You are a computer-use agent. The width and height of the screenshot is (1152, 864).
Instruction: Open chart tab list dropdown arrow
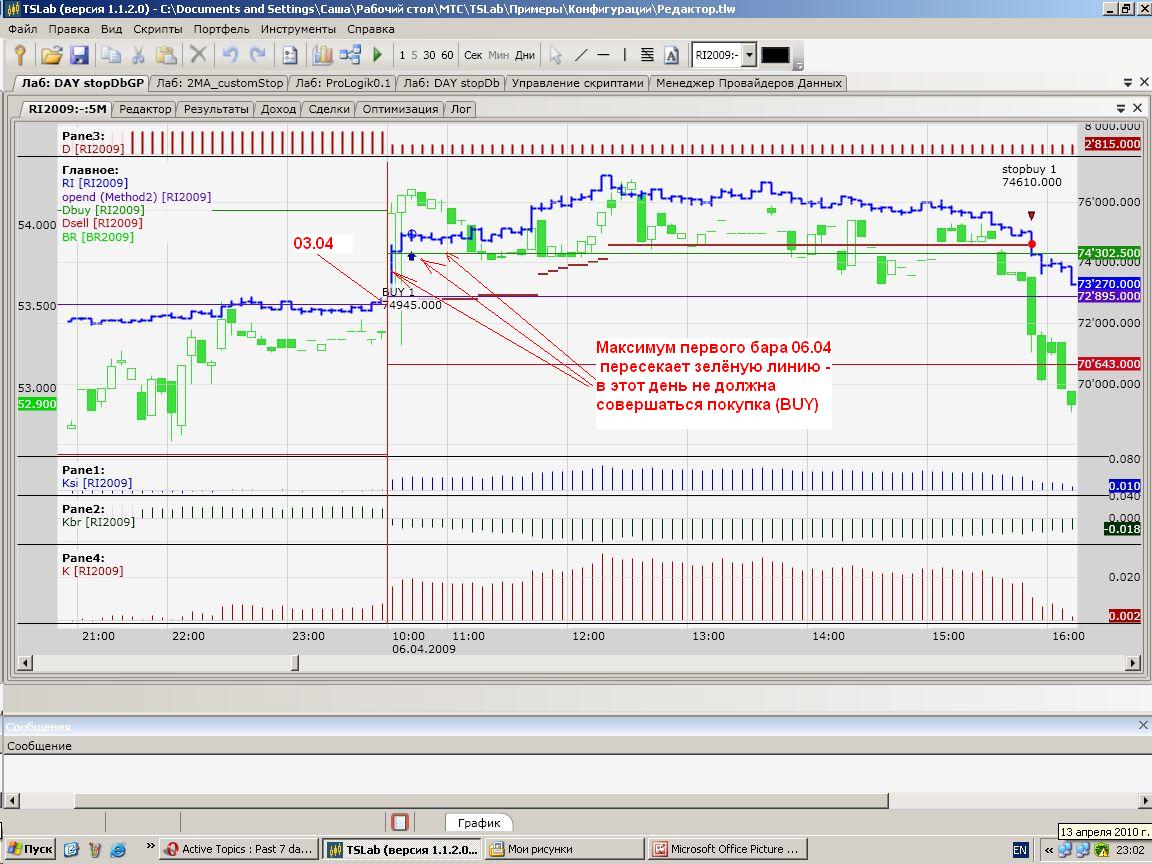click(x=1120, y=108)
